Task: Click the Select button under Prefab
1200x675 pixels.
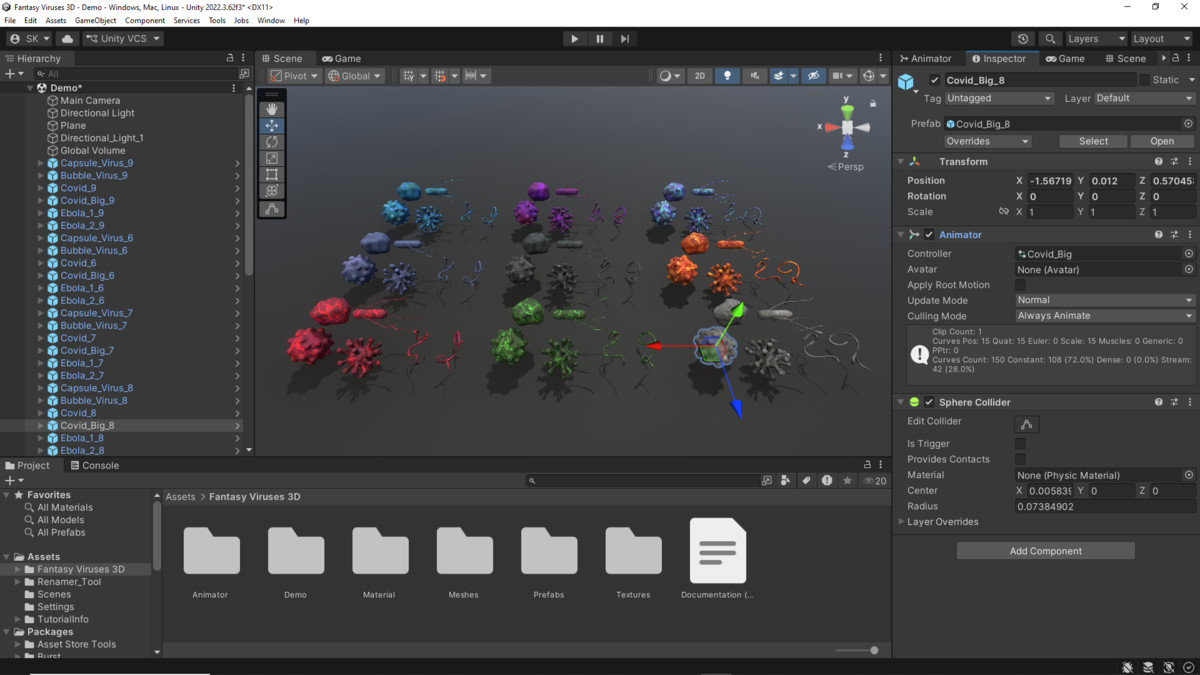Action: (x=1092, y=140)
